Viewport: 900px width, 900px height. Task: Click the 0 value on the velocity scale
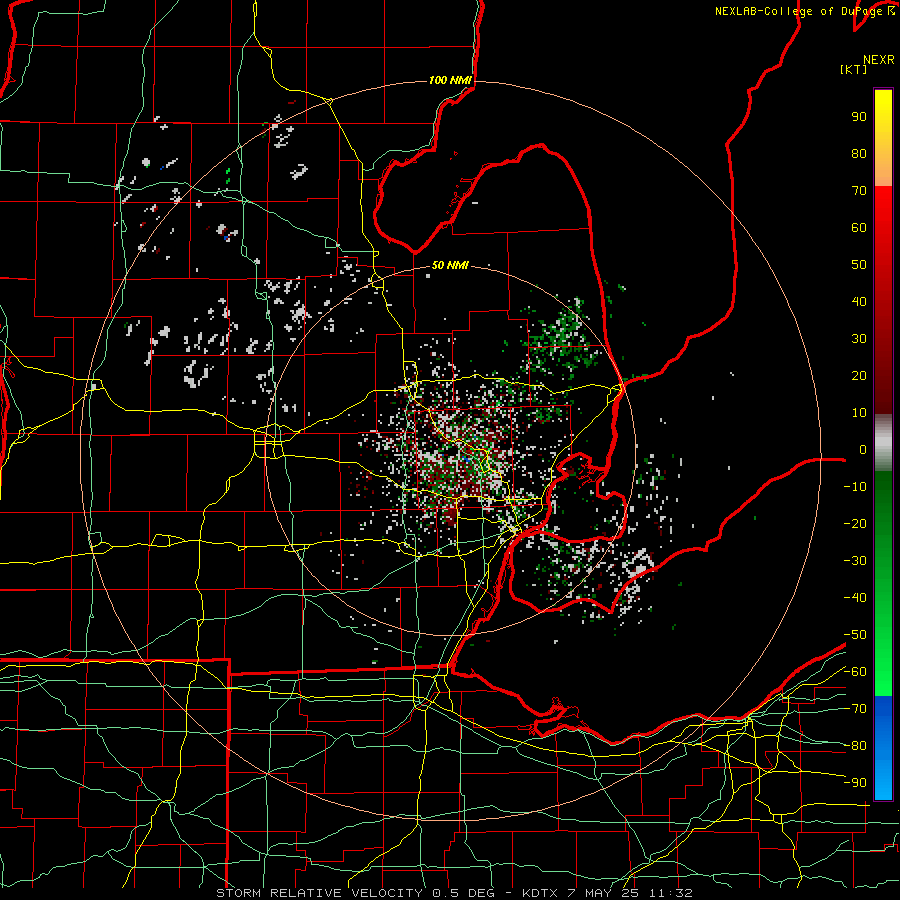point(863,449)
